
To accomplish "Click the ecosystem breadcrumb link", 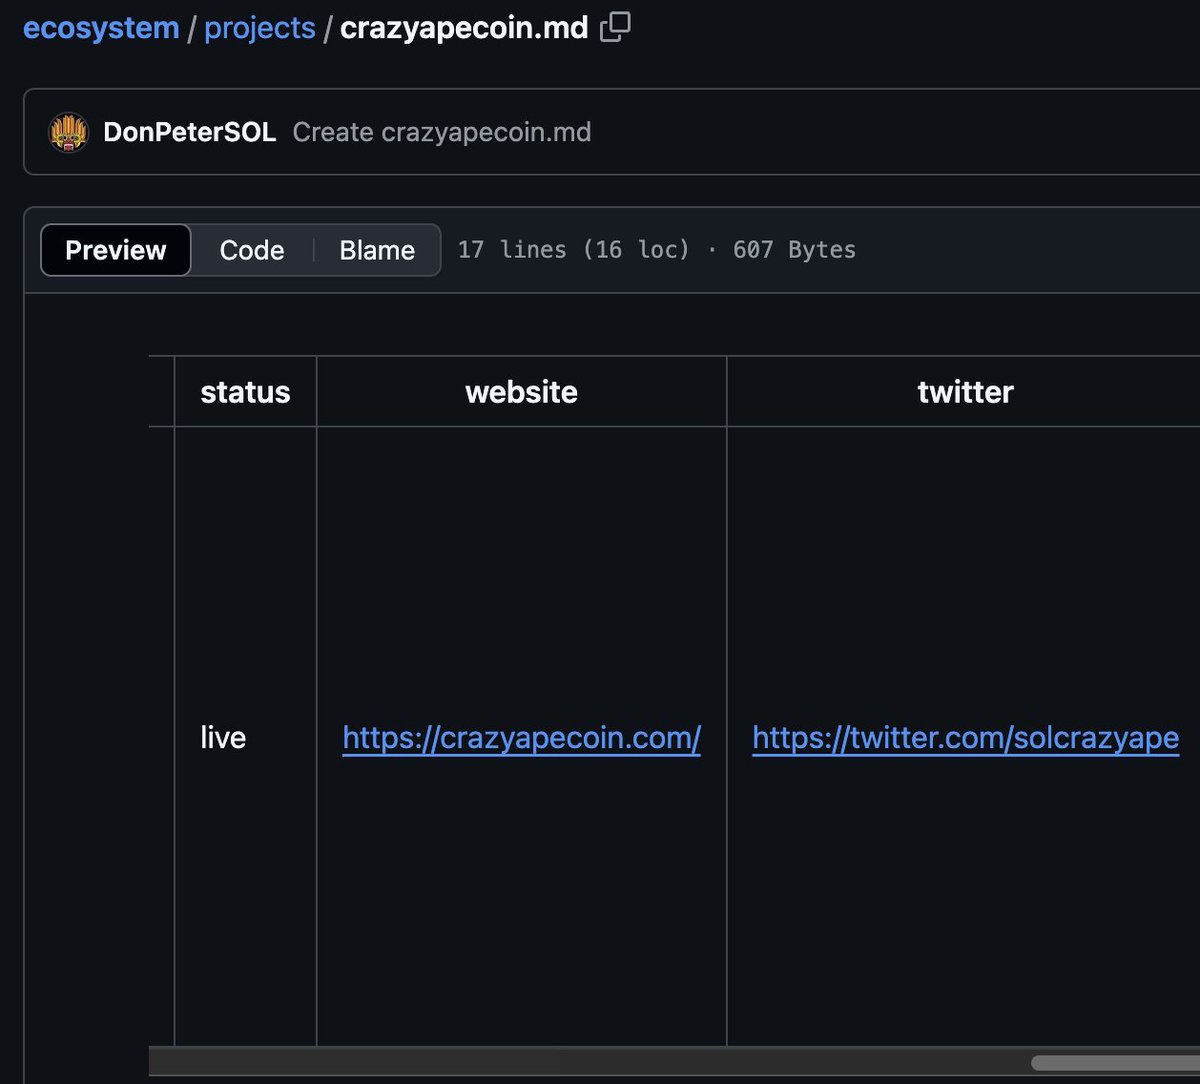I will (100, 27).
